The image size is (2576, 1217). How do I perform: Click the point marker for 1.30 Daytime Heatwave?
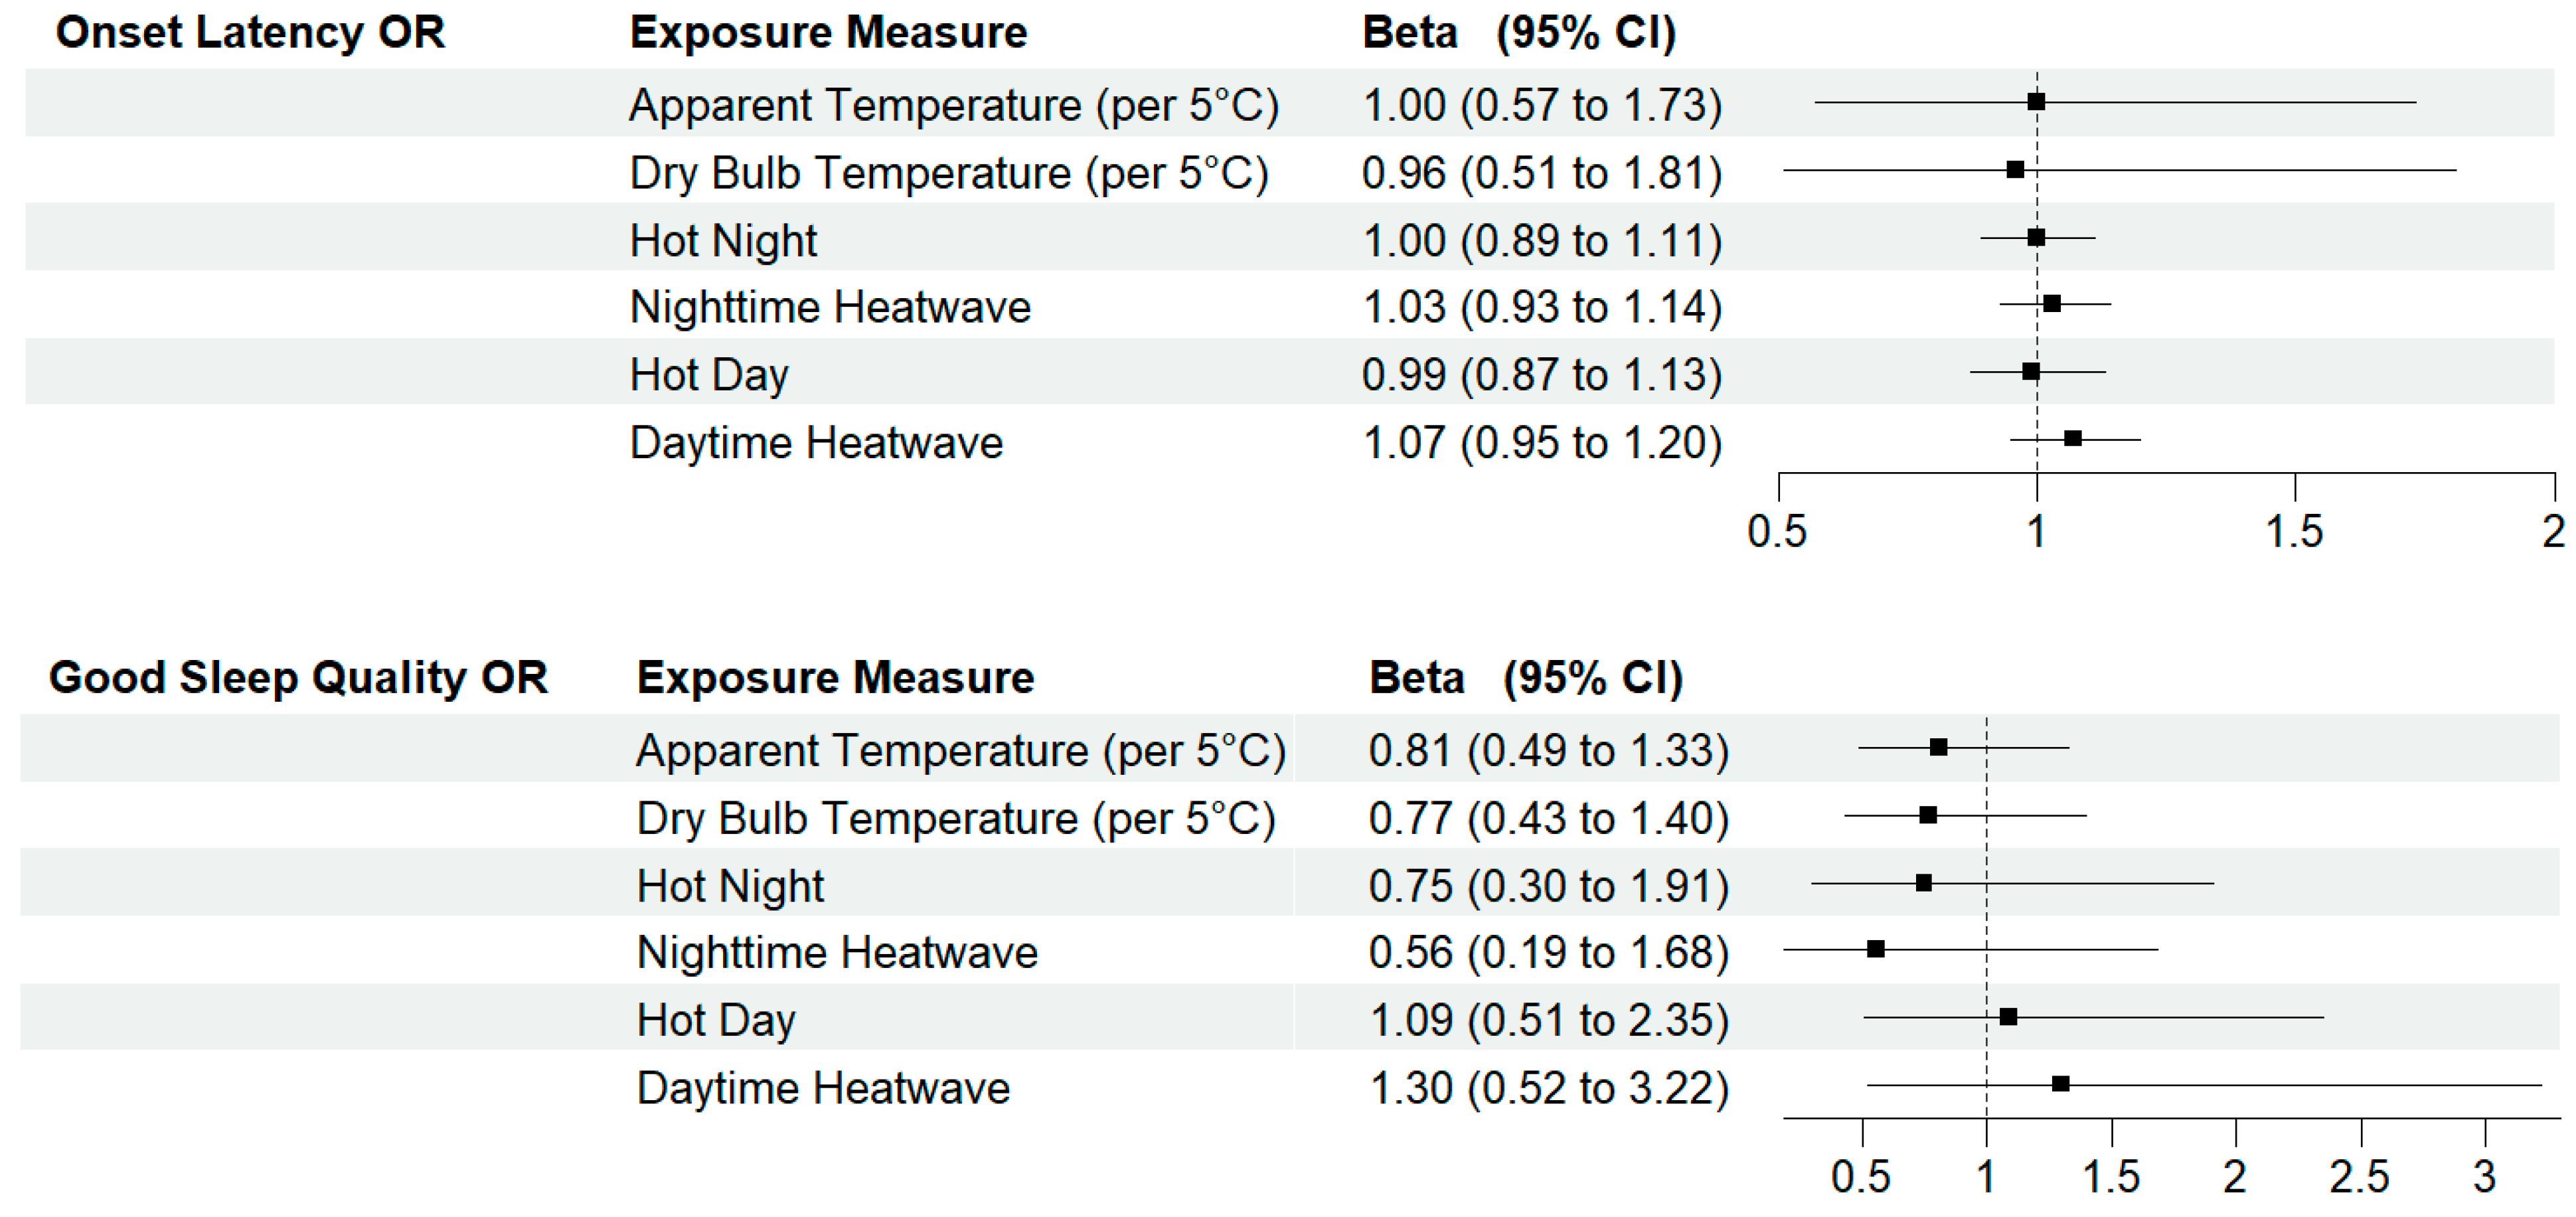pos(2061,1084)
